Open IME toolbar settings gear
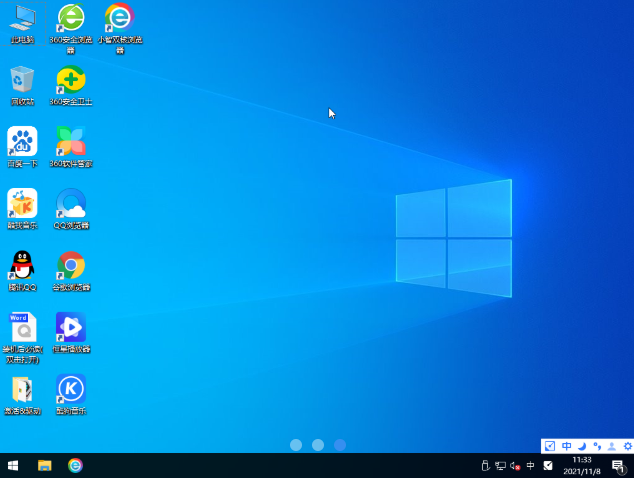The width and height of the screenshot is (634, 478). click(x=627, y=446)
